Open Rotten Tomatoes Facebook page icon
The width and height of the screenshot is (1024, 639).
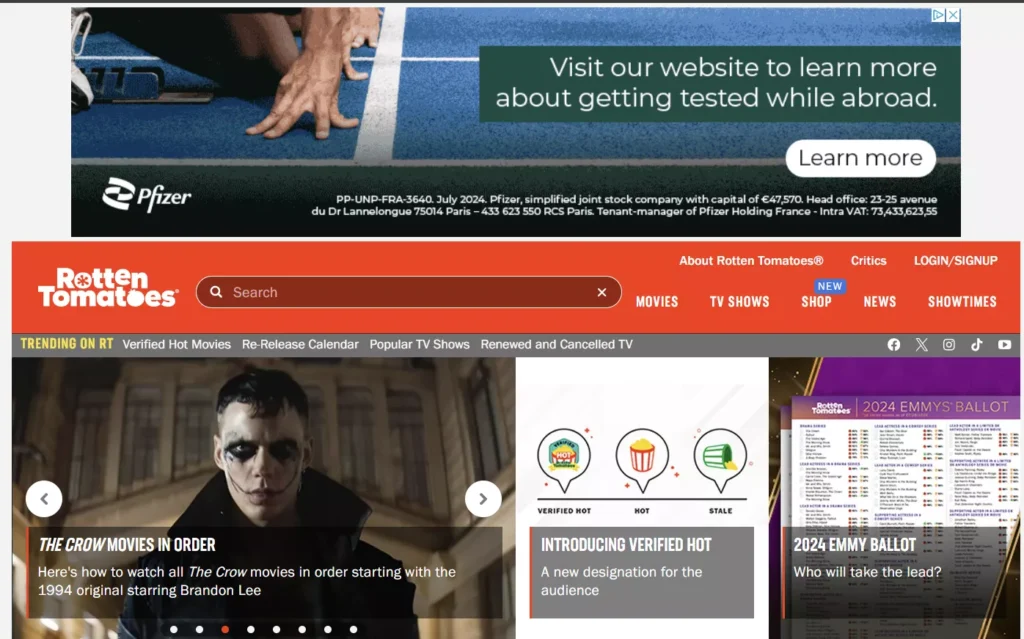[894, 344]
